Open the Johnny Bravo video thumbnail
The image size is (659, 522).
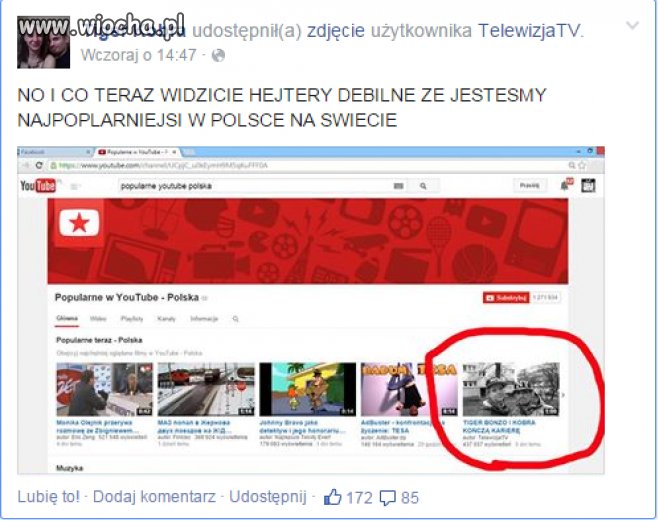pos(308,390)
